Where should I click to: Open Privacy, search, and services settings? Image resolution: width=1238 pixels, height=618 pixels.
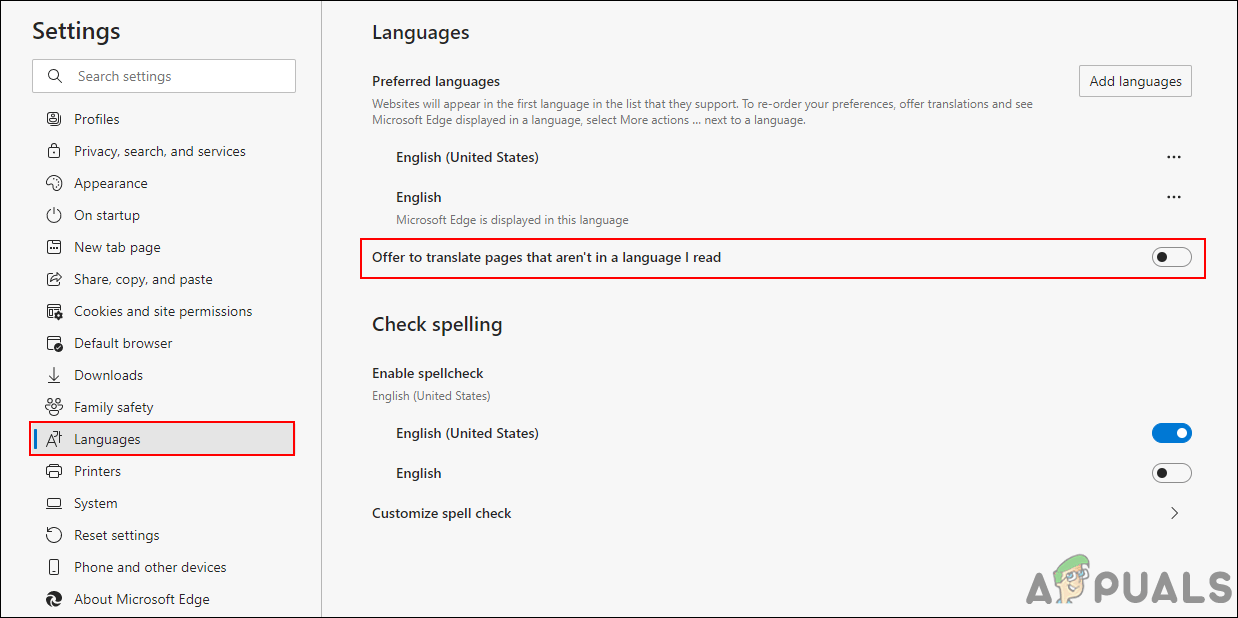(54, 150)
